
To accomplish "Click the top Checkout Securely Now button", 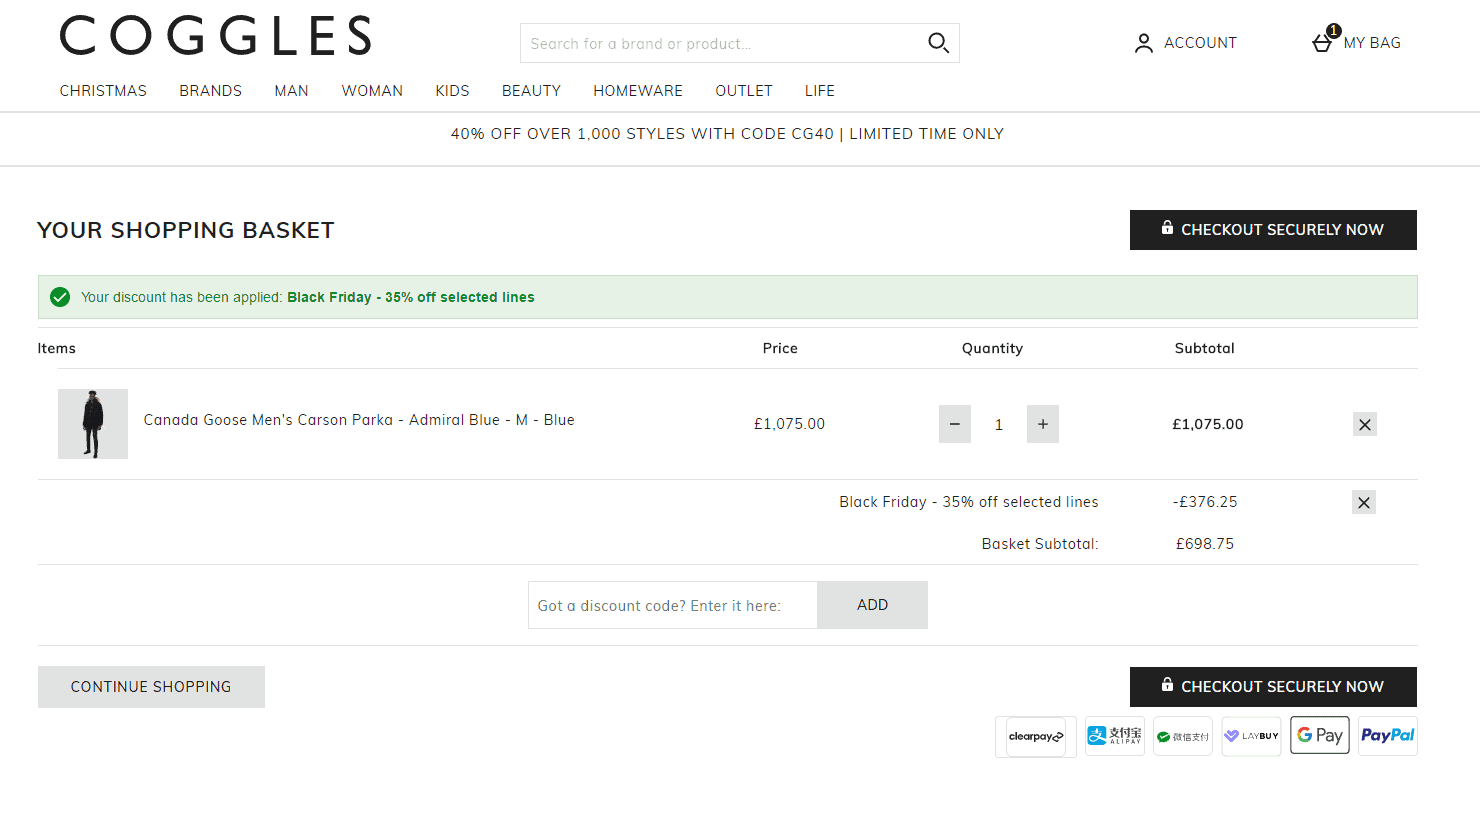I will pyautogui.click(x=1273, y=230).
